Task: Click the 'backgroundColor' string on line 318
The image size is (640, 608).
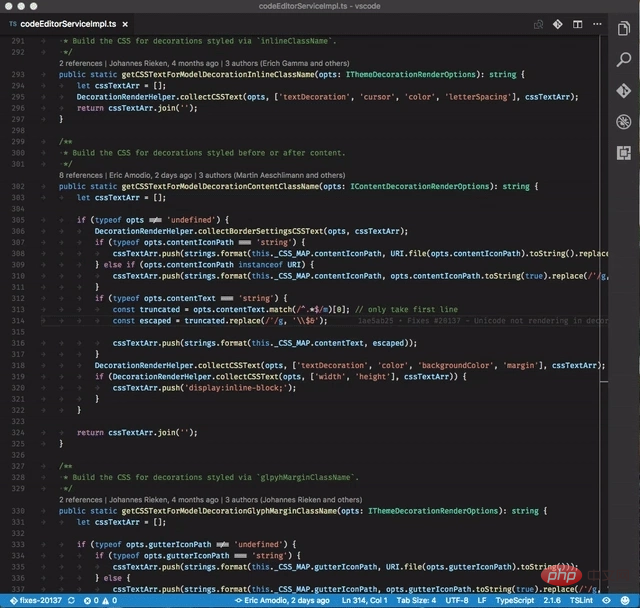Action: tap(453, 366)
